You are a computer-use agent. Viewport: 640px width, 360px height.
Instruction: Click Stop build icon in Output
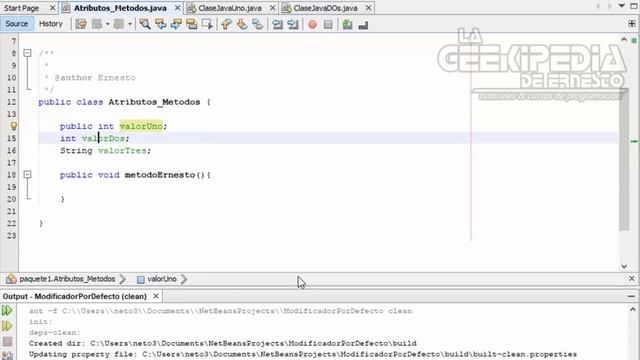click(7, 341)
